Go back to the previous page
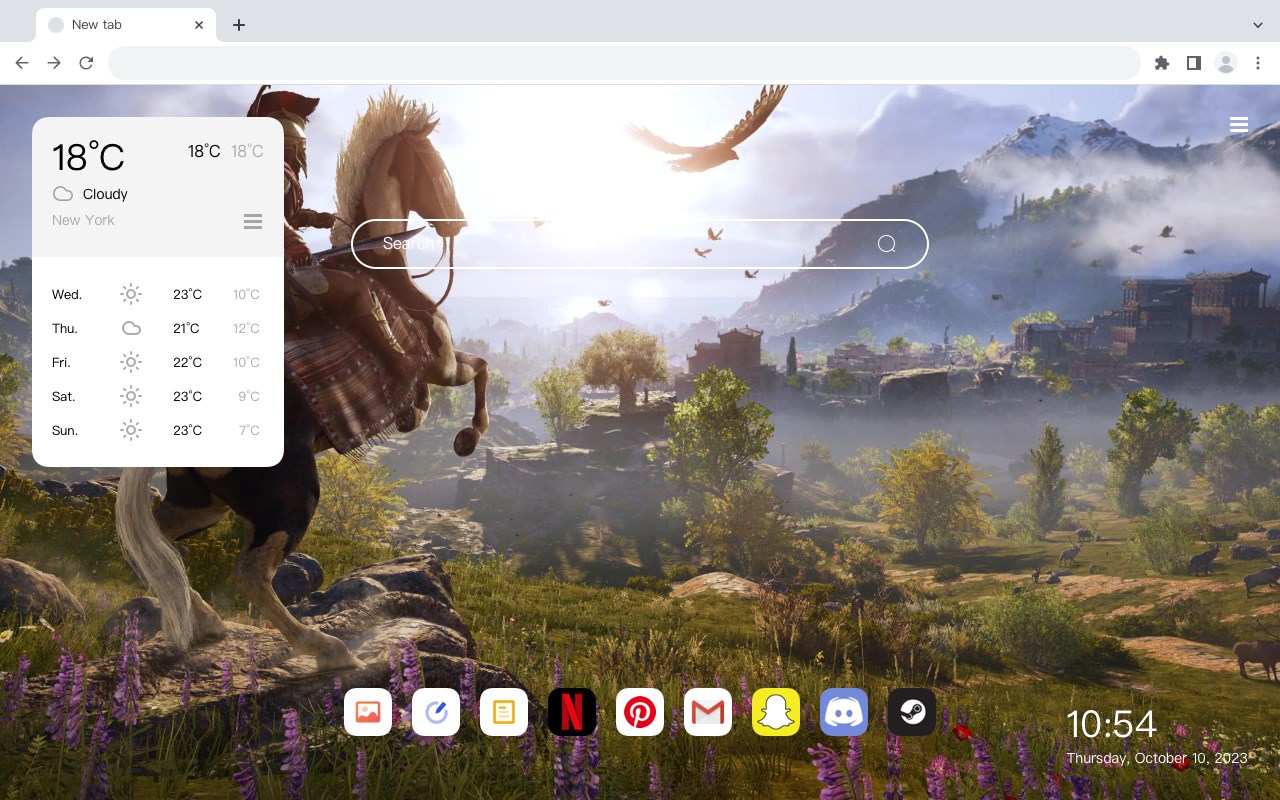1280x800 pixels. tap(22, 63)
